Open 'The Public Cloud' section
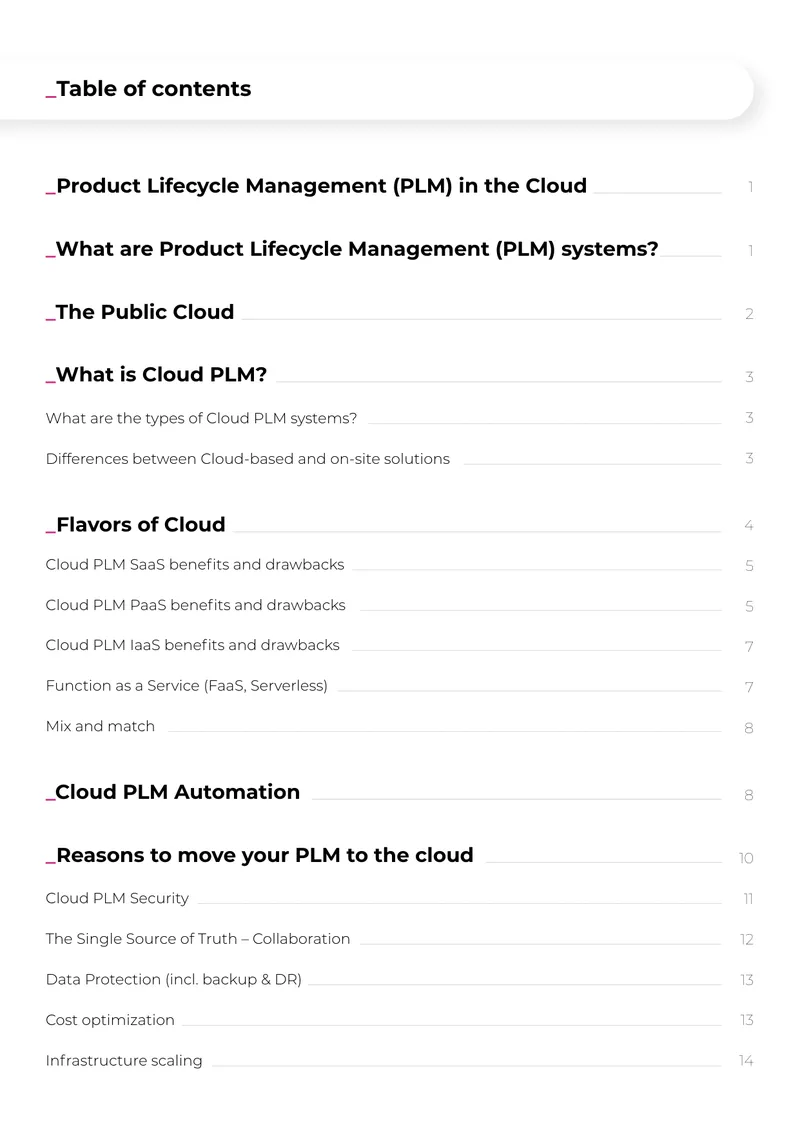The image size is (800, 1130). click(140, 312)
